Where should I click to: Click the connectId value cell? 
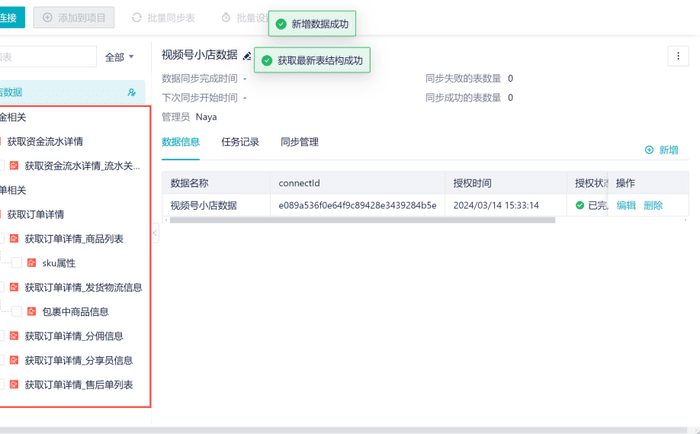point(358,205)
